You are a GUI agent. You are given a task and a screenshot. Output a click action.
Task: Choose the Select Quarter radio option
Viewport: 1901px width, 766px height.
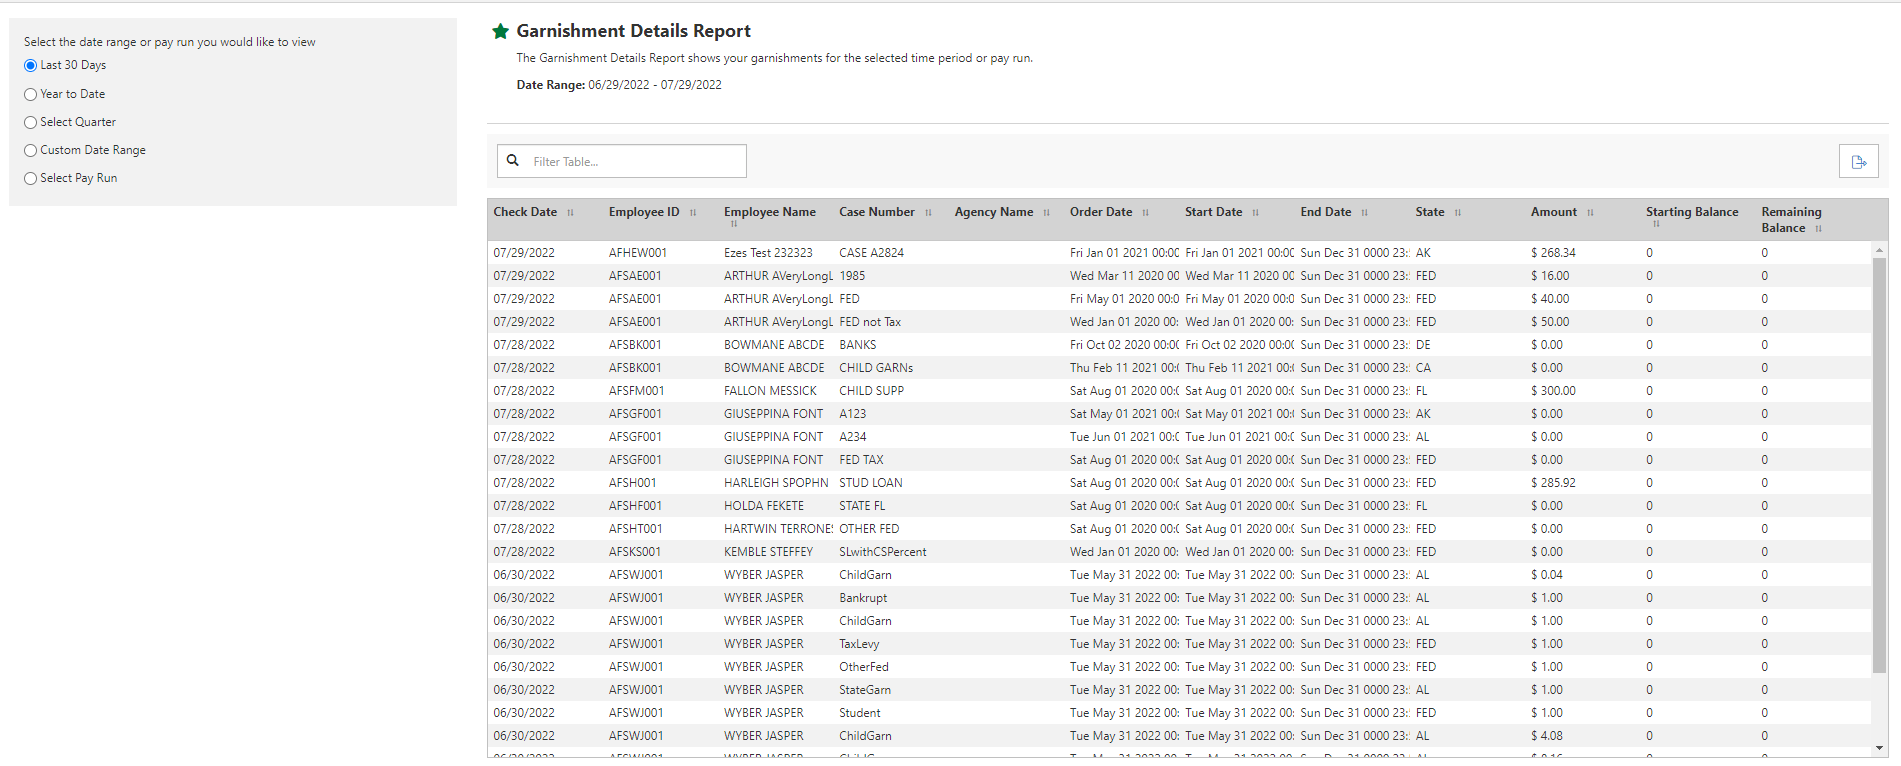[x=31, y=122]
